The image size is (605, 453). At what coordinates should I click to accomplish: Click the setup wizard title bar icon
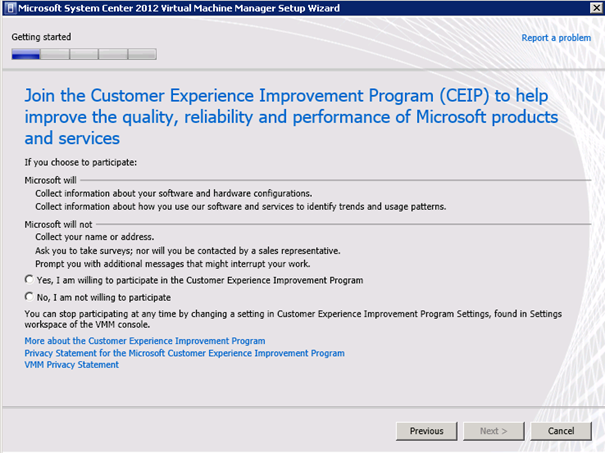(10, 8)
